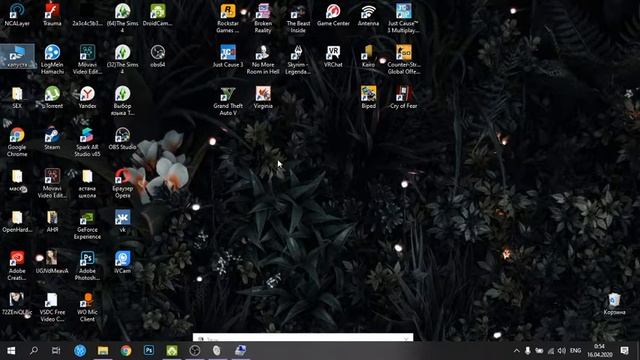This screenshot has height=360, width=640.
Task: Select the Virginia game icon
Action: [x=263, y=98]
